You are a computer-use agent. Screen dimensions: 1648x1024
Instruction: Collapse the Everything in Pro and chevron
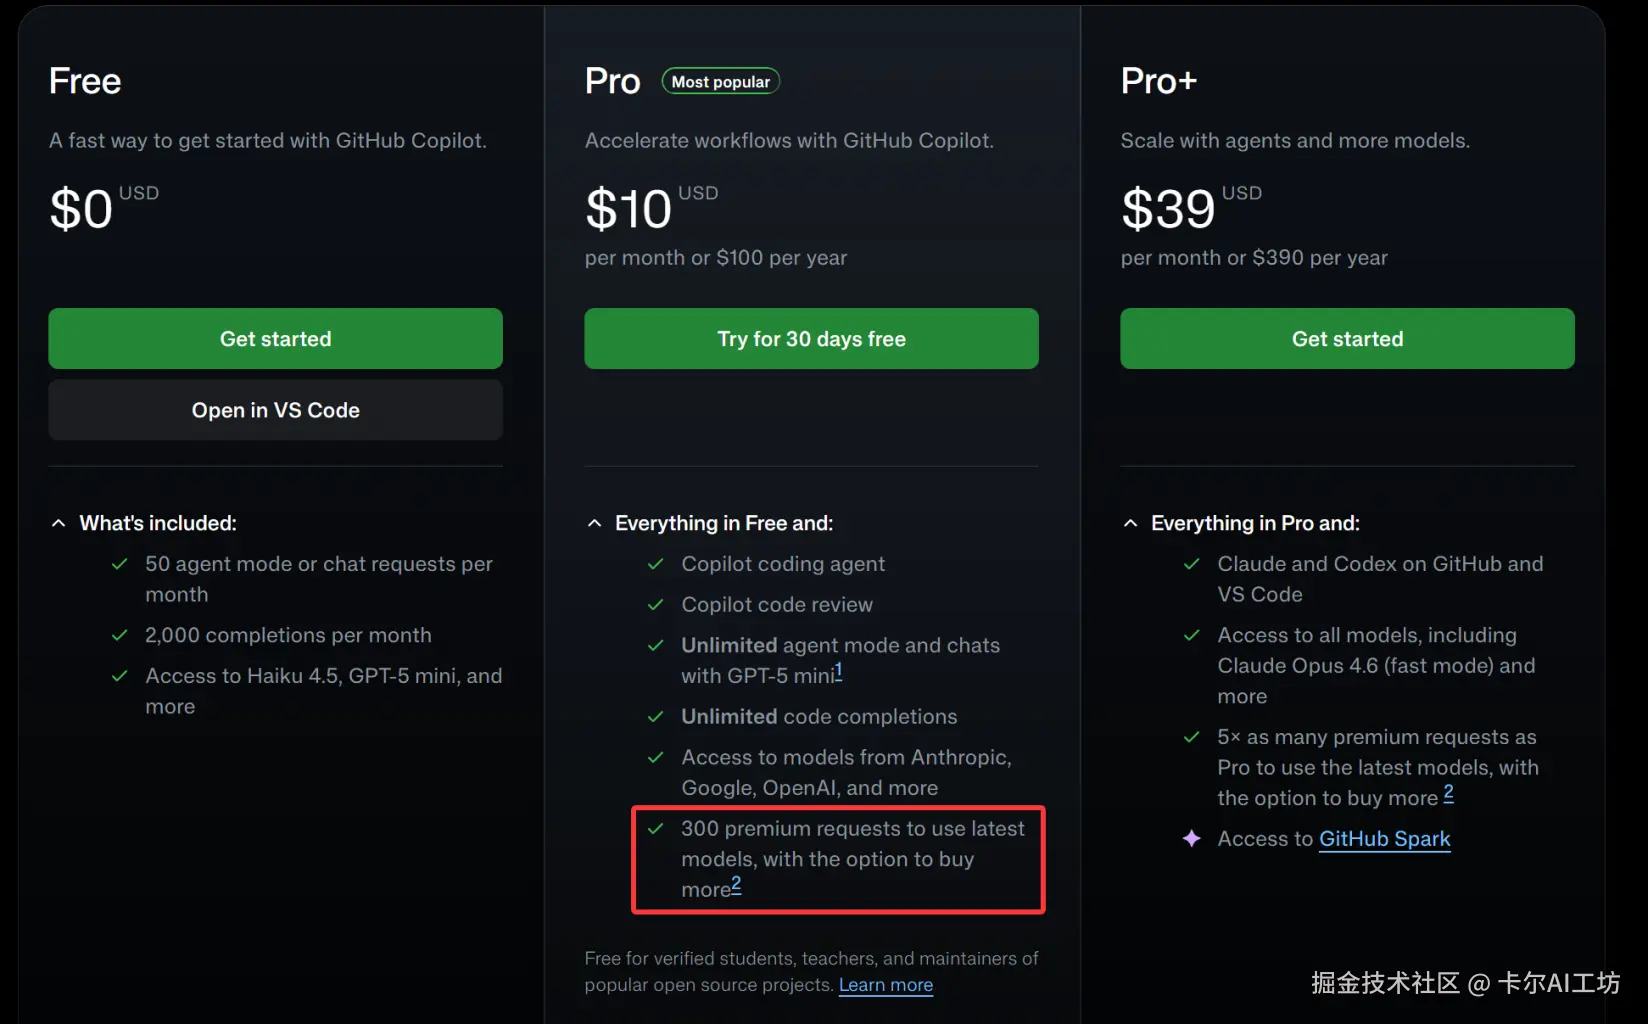[x=1131, y=523]
